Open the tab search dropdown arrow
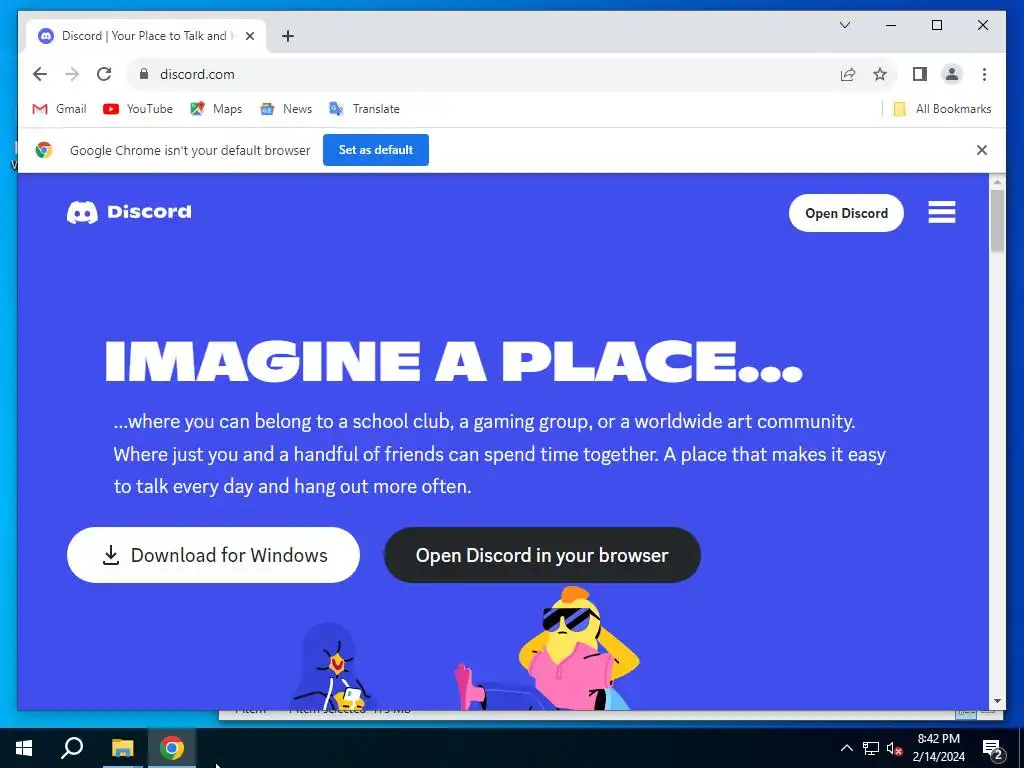This screenshot has height=768, width=1024. pyautogui.click(x=844, y=25)
